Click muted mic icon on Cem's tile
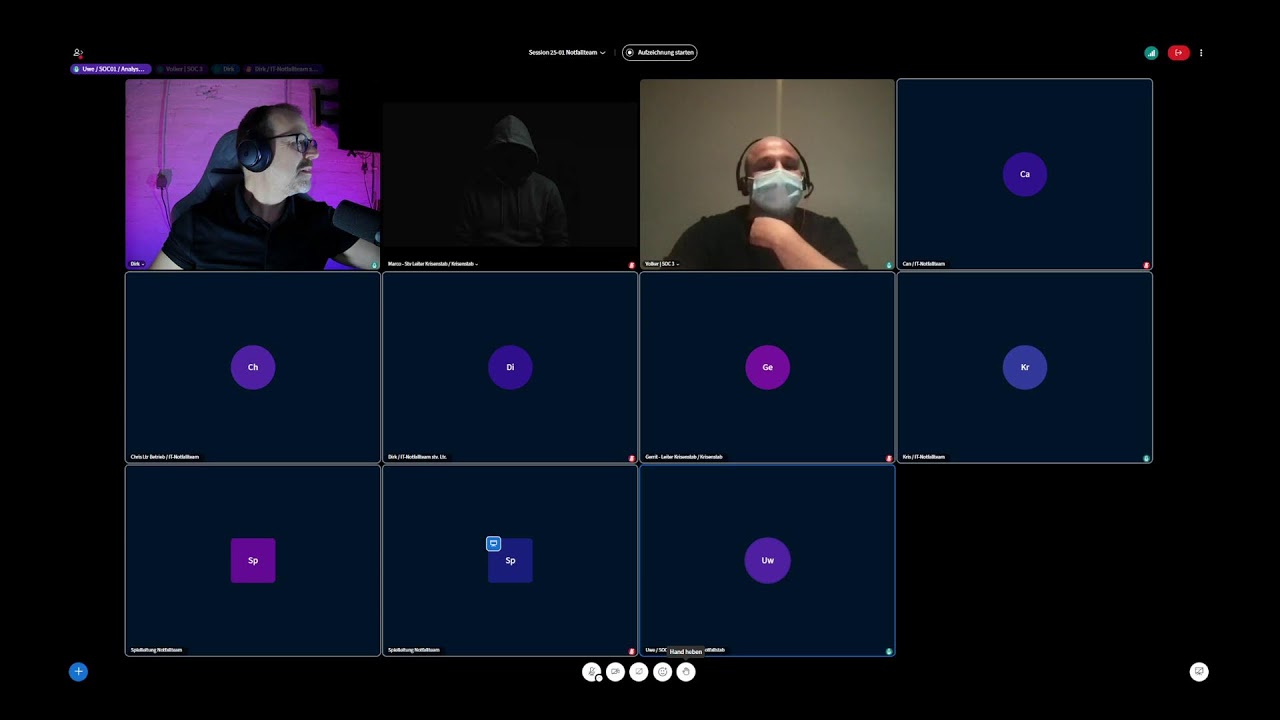 1146,265
